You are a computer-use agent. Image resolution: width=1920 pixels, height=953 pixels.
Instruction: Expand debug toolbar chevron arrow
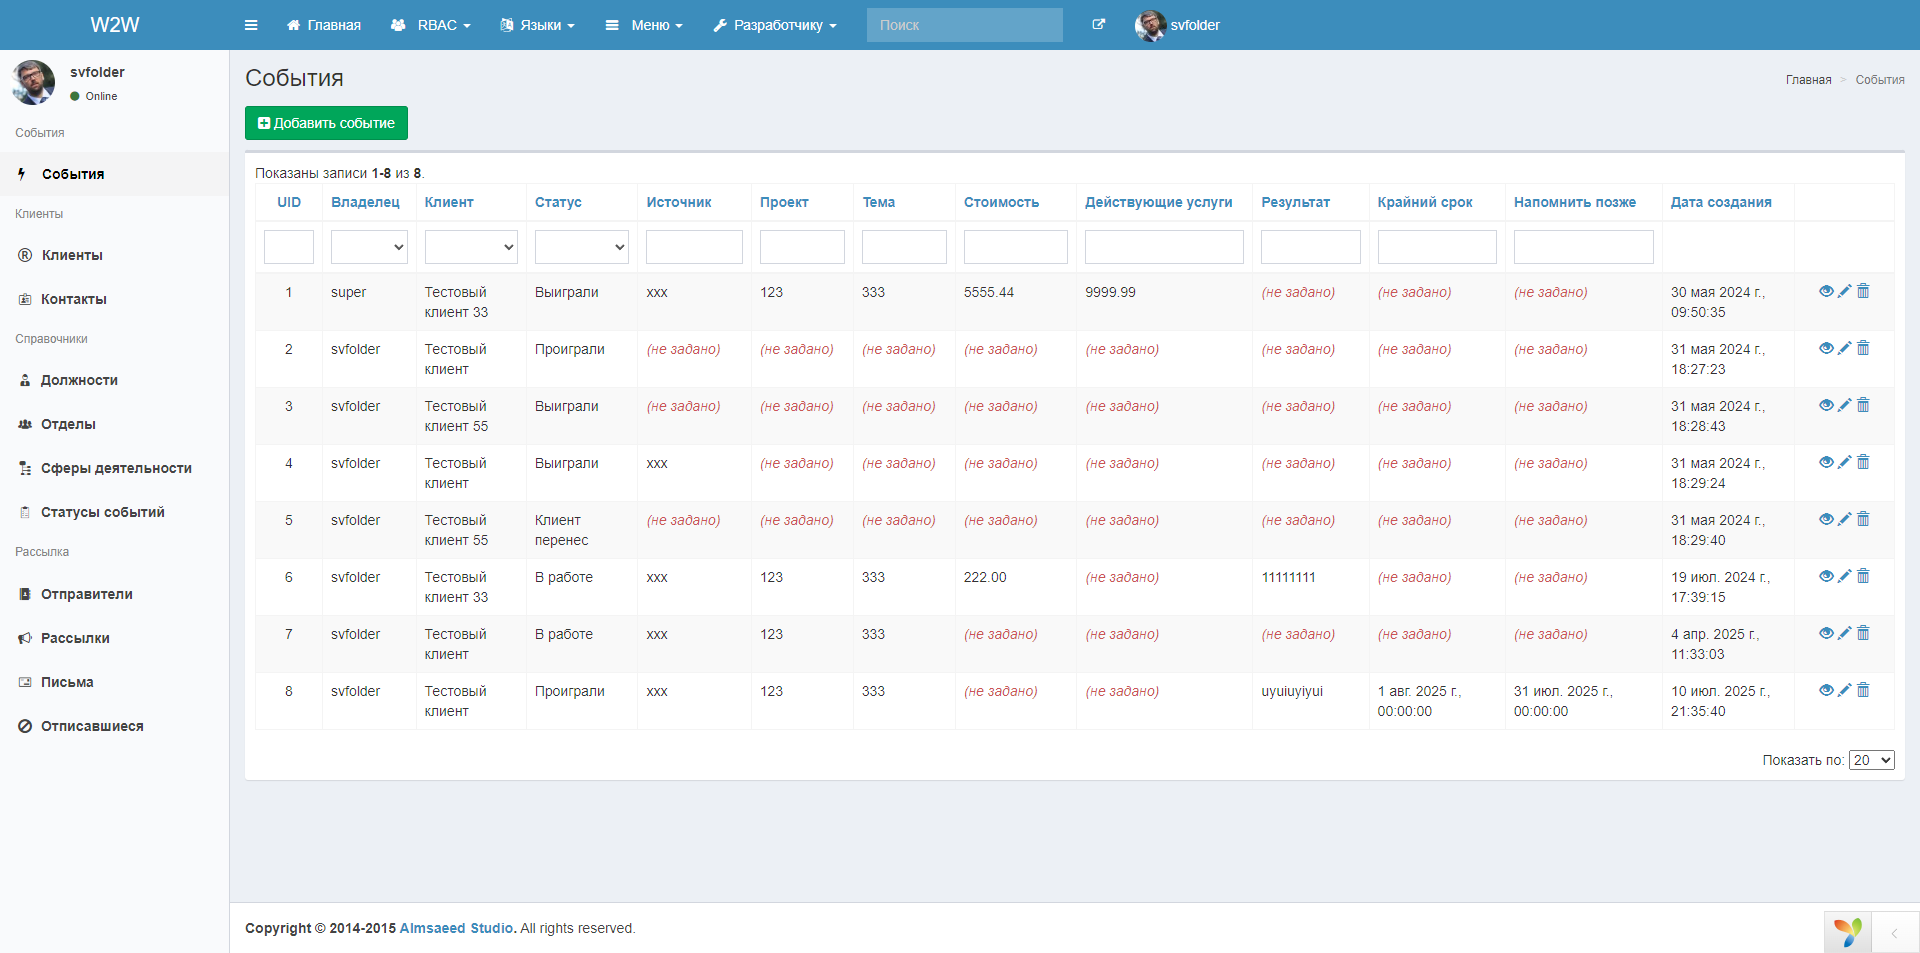pos(1894,933)
